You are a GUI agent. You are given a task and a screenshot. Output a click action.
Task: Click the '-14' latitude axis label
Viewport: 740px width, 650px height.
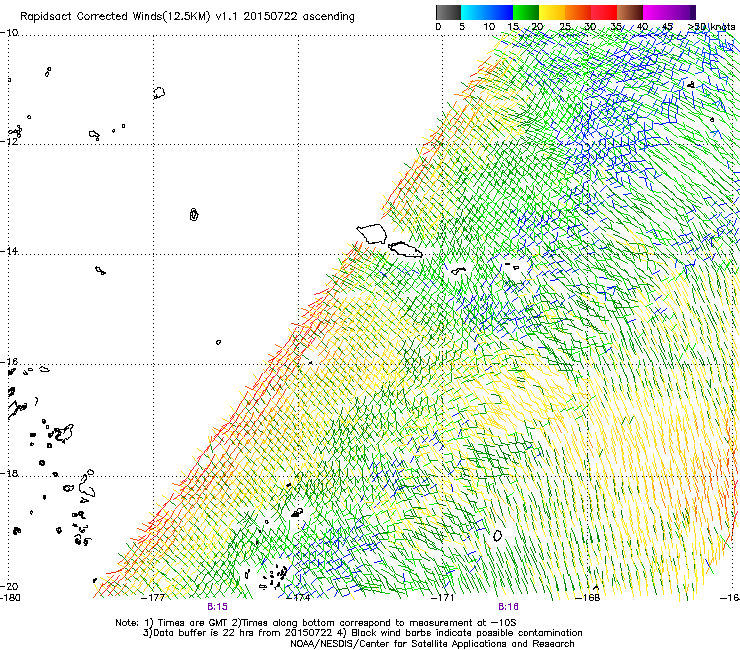[x=9, y=251]
